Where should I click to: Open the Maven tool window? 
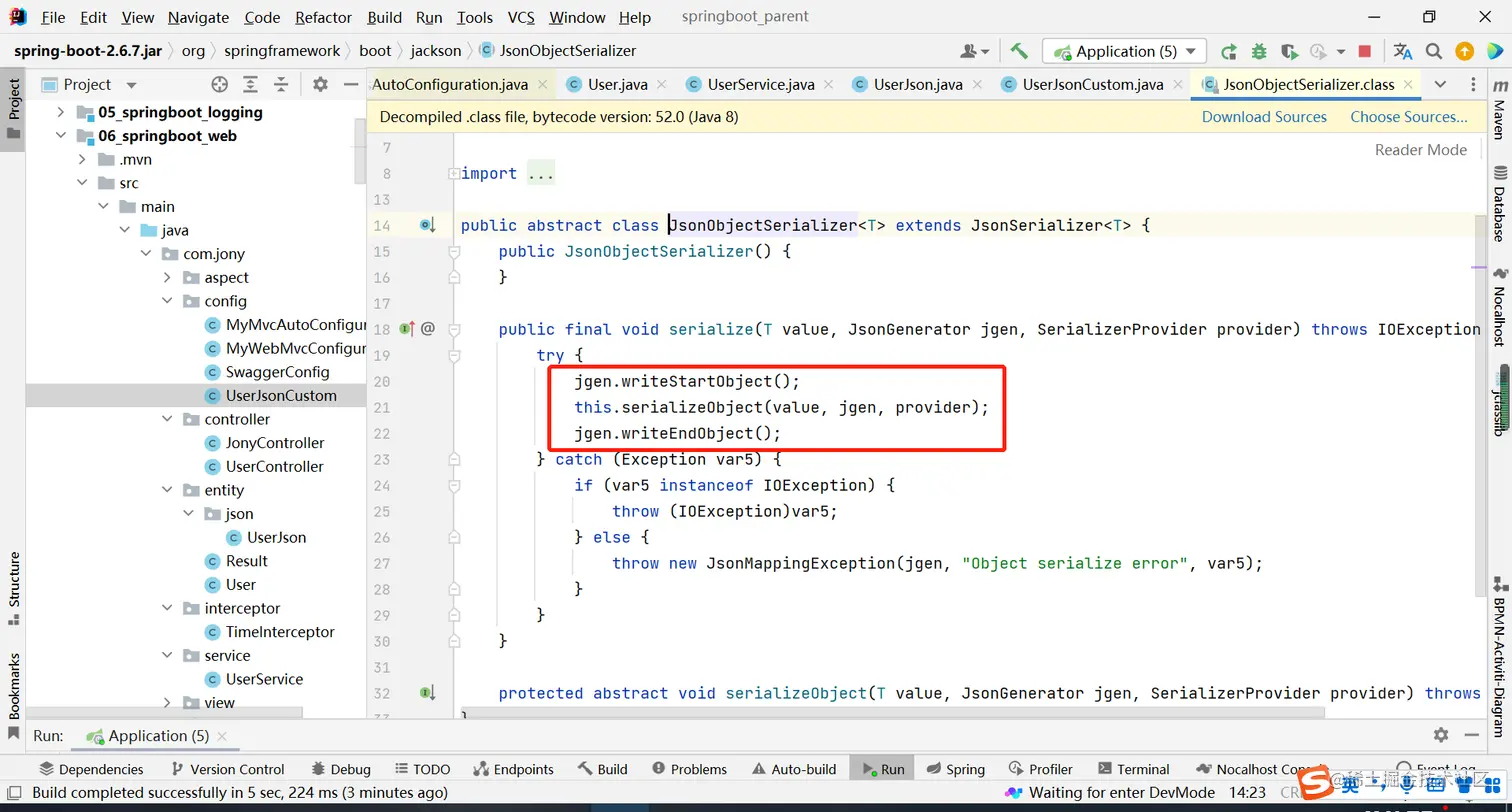click(1499, 110)
